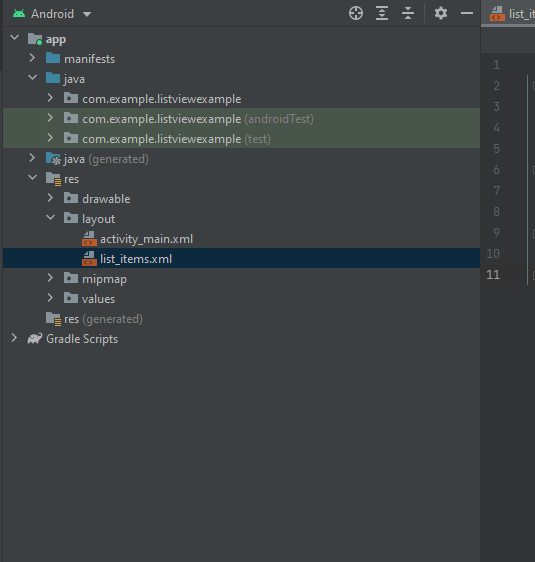
Task: Collapse the java folder
Action: (33, 77)
